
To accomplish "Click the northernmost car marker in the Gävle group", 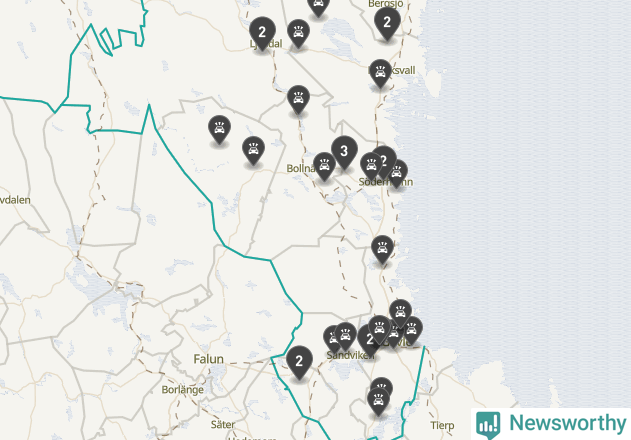I will click(x=400, y=313).
